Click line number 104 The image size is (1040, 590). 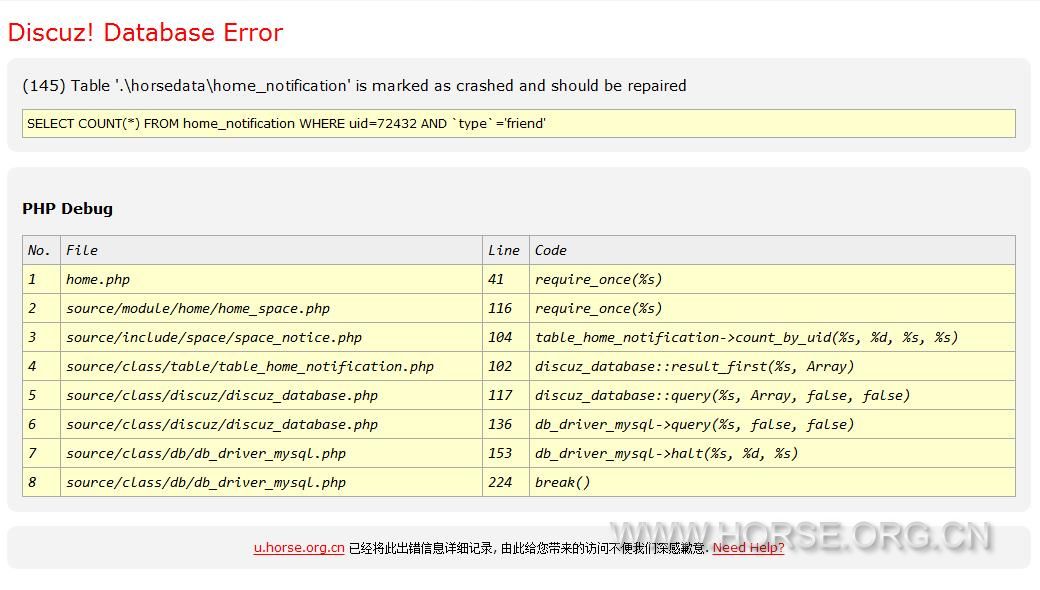click(506, 337)
